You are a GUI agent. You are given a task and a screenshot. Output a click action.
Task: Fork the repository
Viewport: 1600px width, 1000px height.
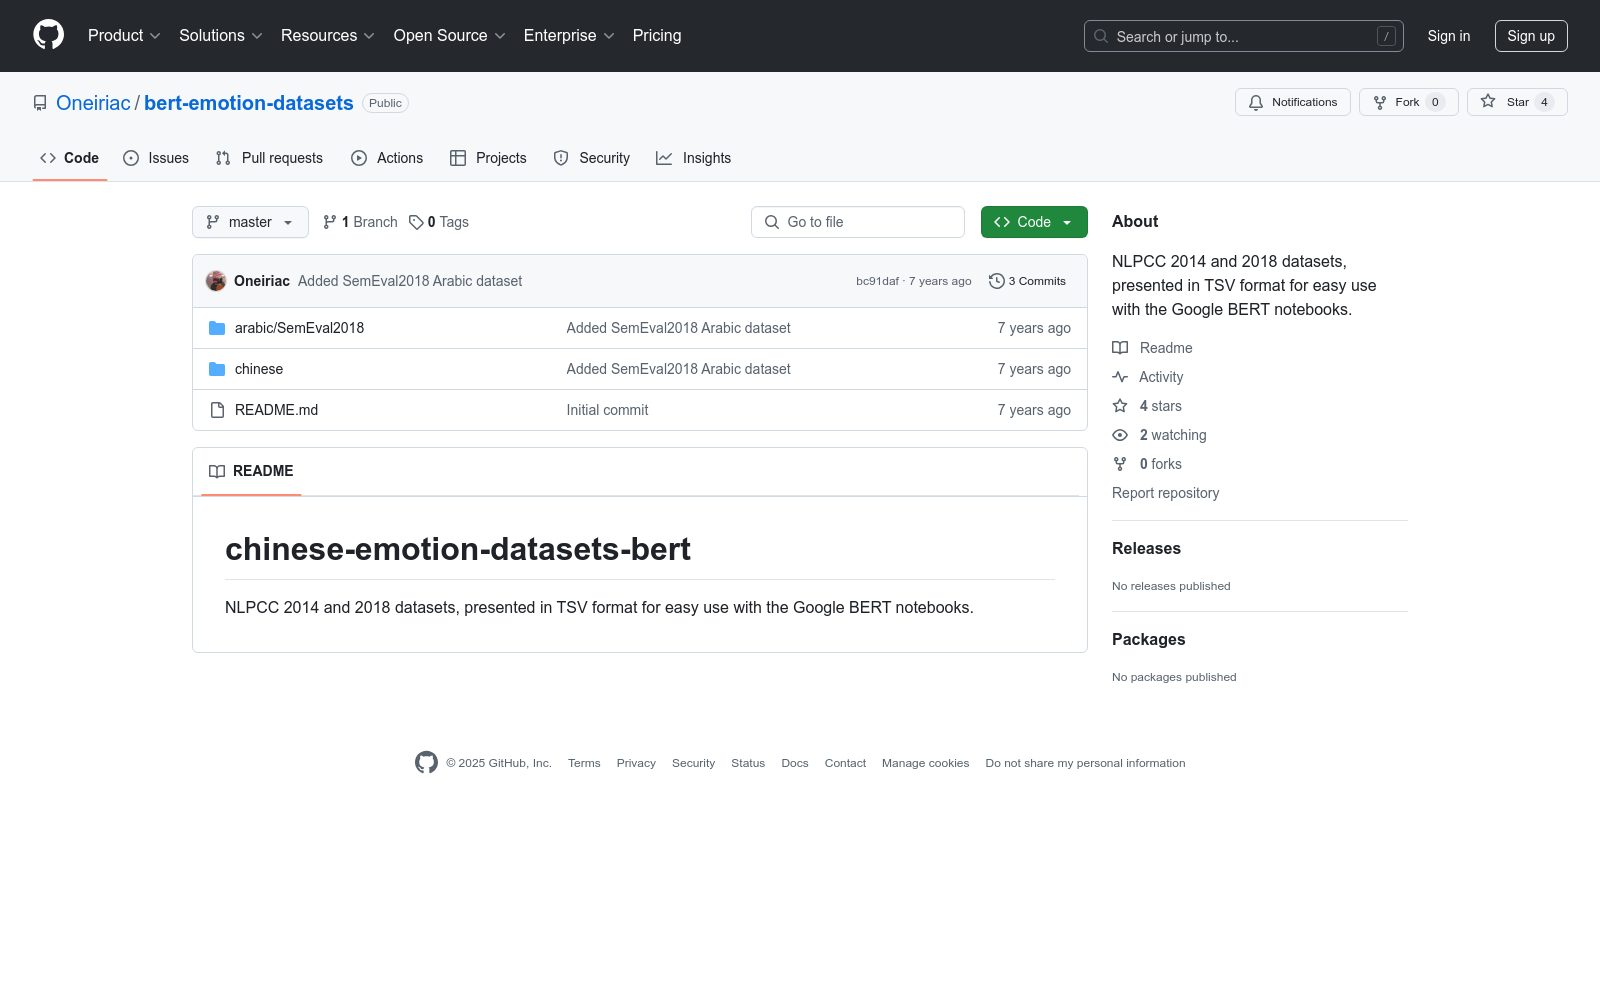[1408, 102]
